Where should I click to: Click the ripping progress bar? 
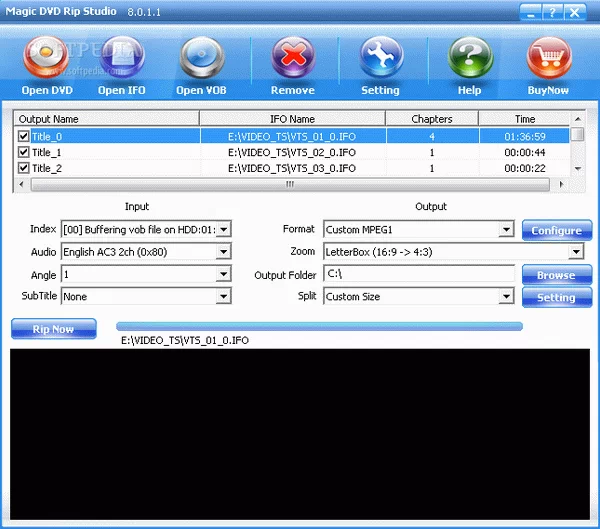319,326
